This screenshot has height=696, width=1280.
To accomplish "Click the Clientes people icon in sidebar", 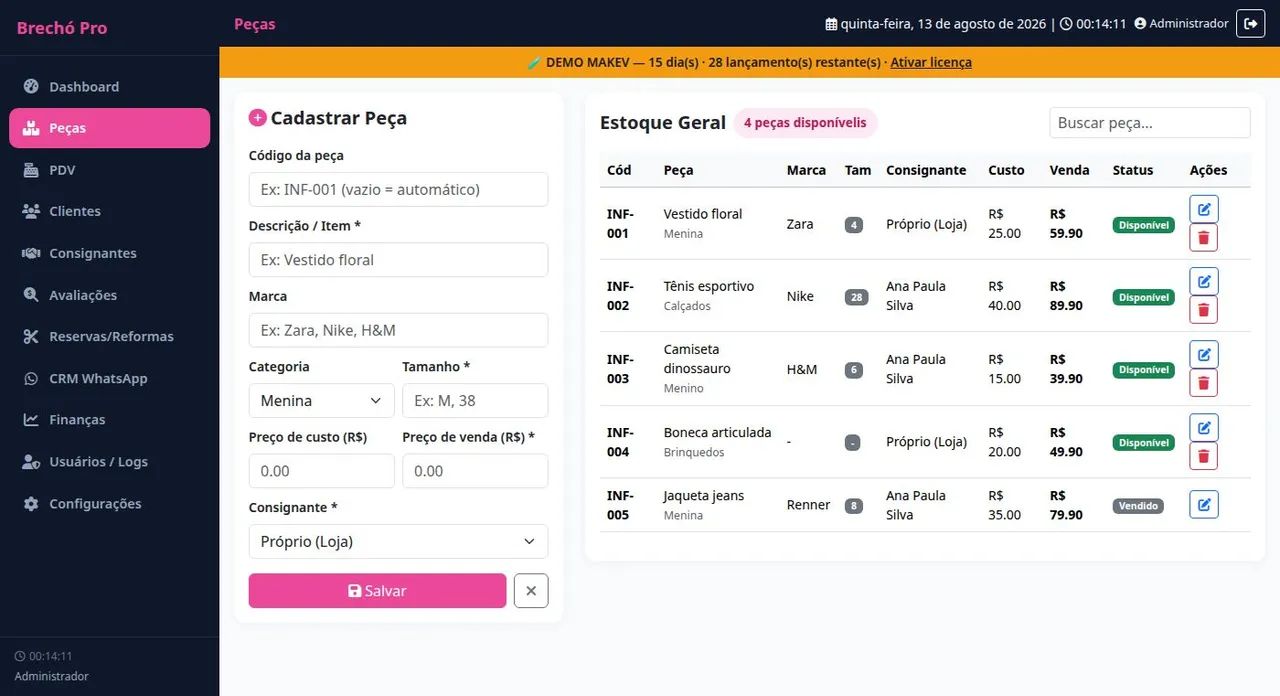I will click(31, 211).
